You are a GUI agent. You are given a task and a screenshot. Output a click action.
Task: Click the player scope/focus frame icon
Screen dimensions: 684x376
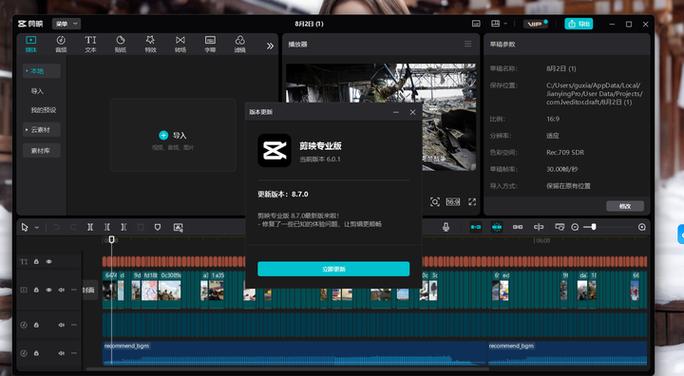coord(434,202)
